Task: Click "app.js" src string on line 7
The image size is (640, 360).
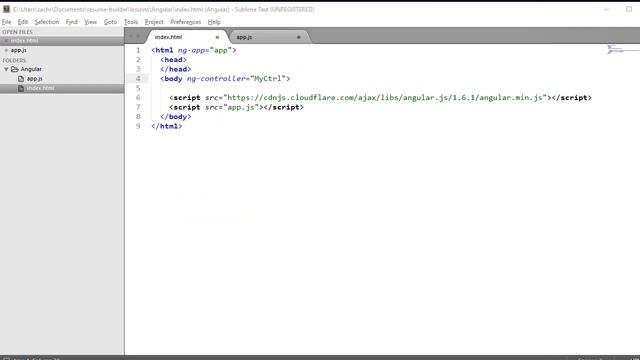Action: pos(241,107)
